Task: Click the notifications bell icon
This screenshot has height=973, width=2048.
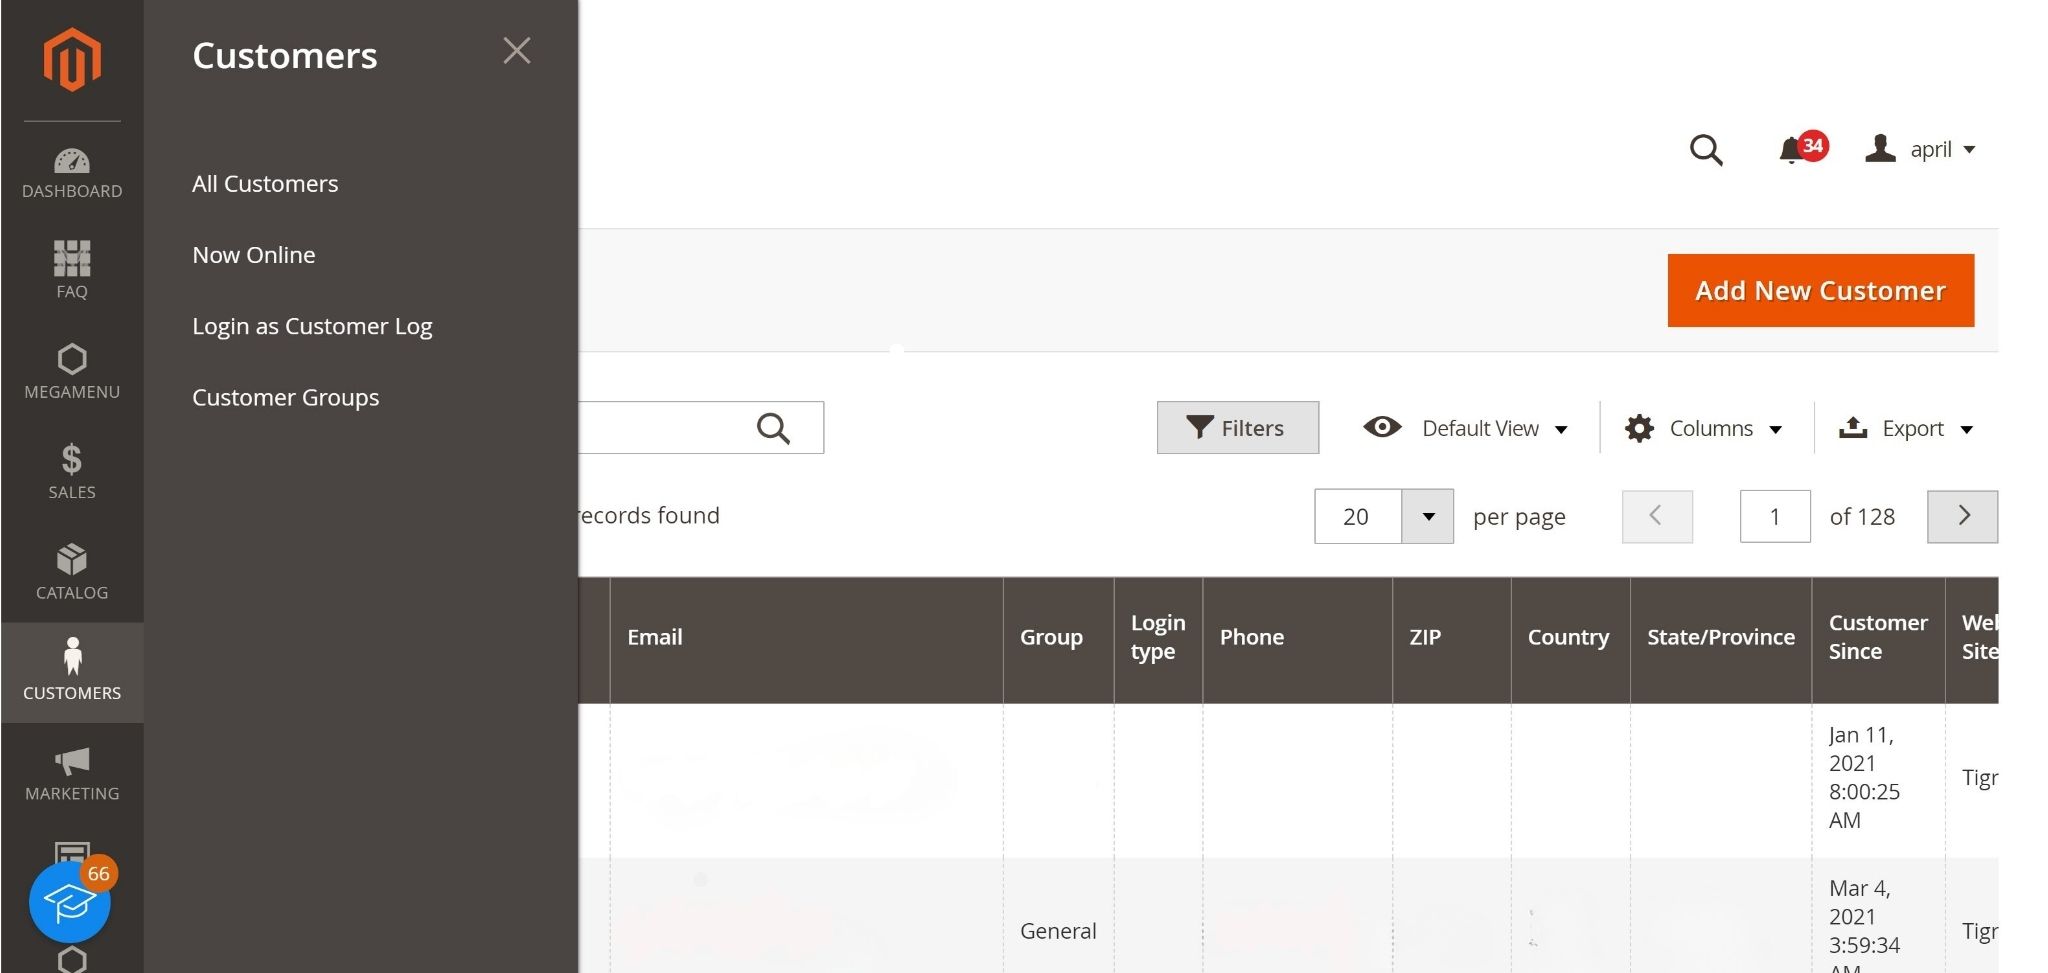Action: click(x=1792, y=150)
